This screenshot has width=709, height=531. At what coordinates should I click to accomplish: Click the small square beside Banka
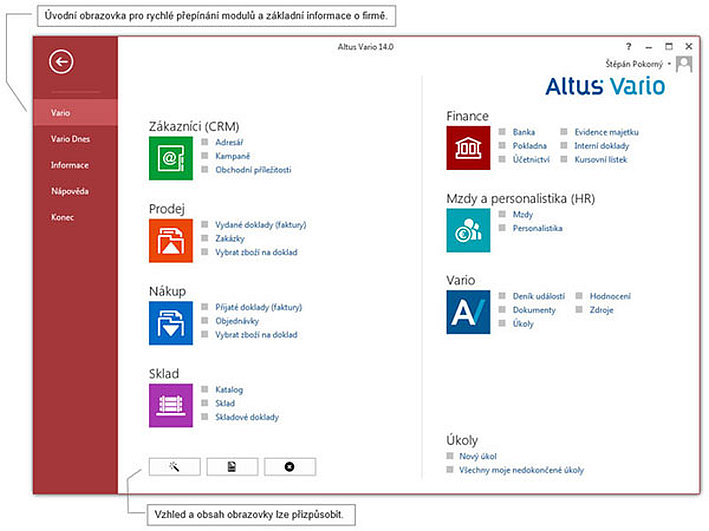pyautogui.click(x=502, y=132)
